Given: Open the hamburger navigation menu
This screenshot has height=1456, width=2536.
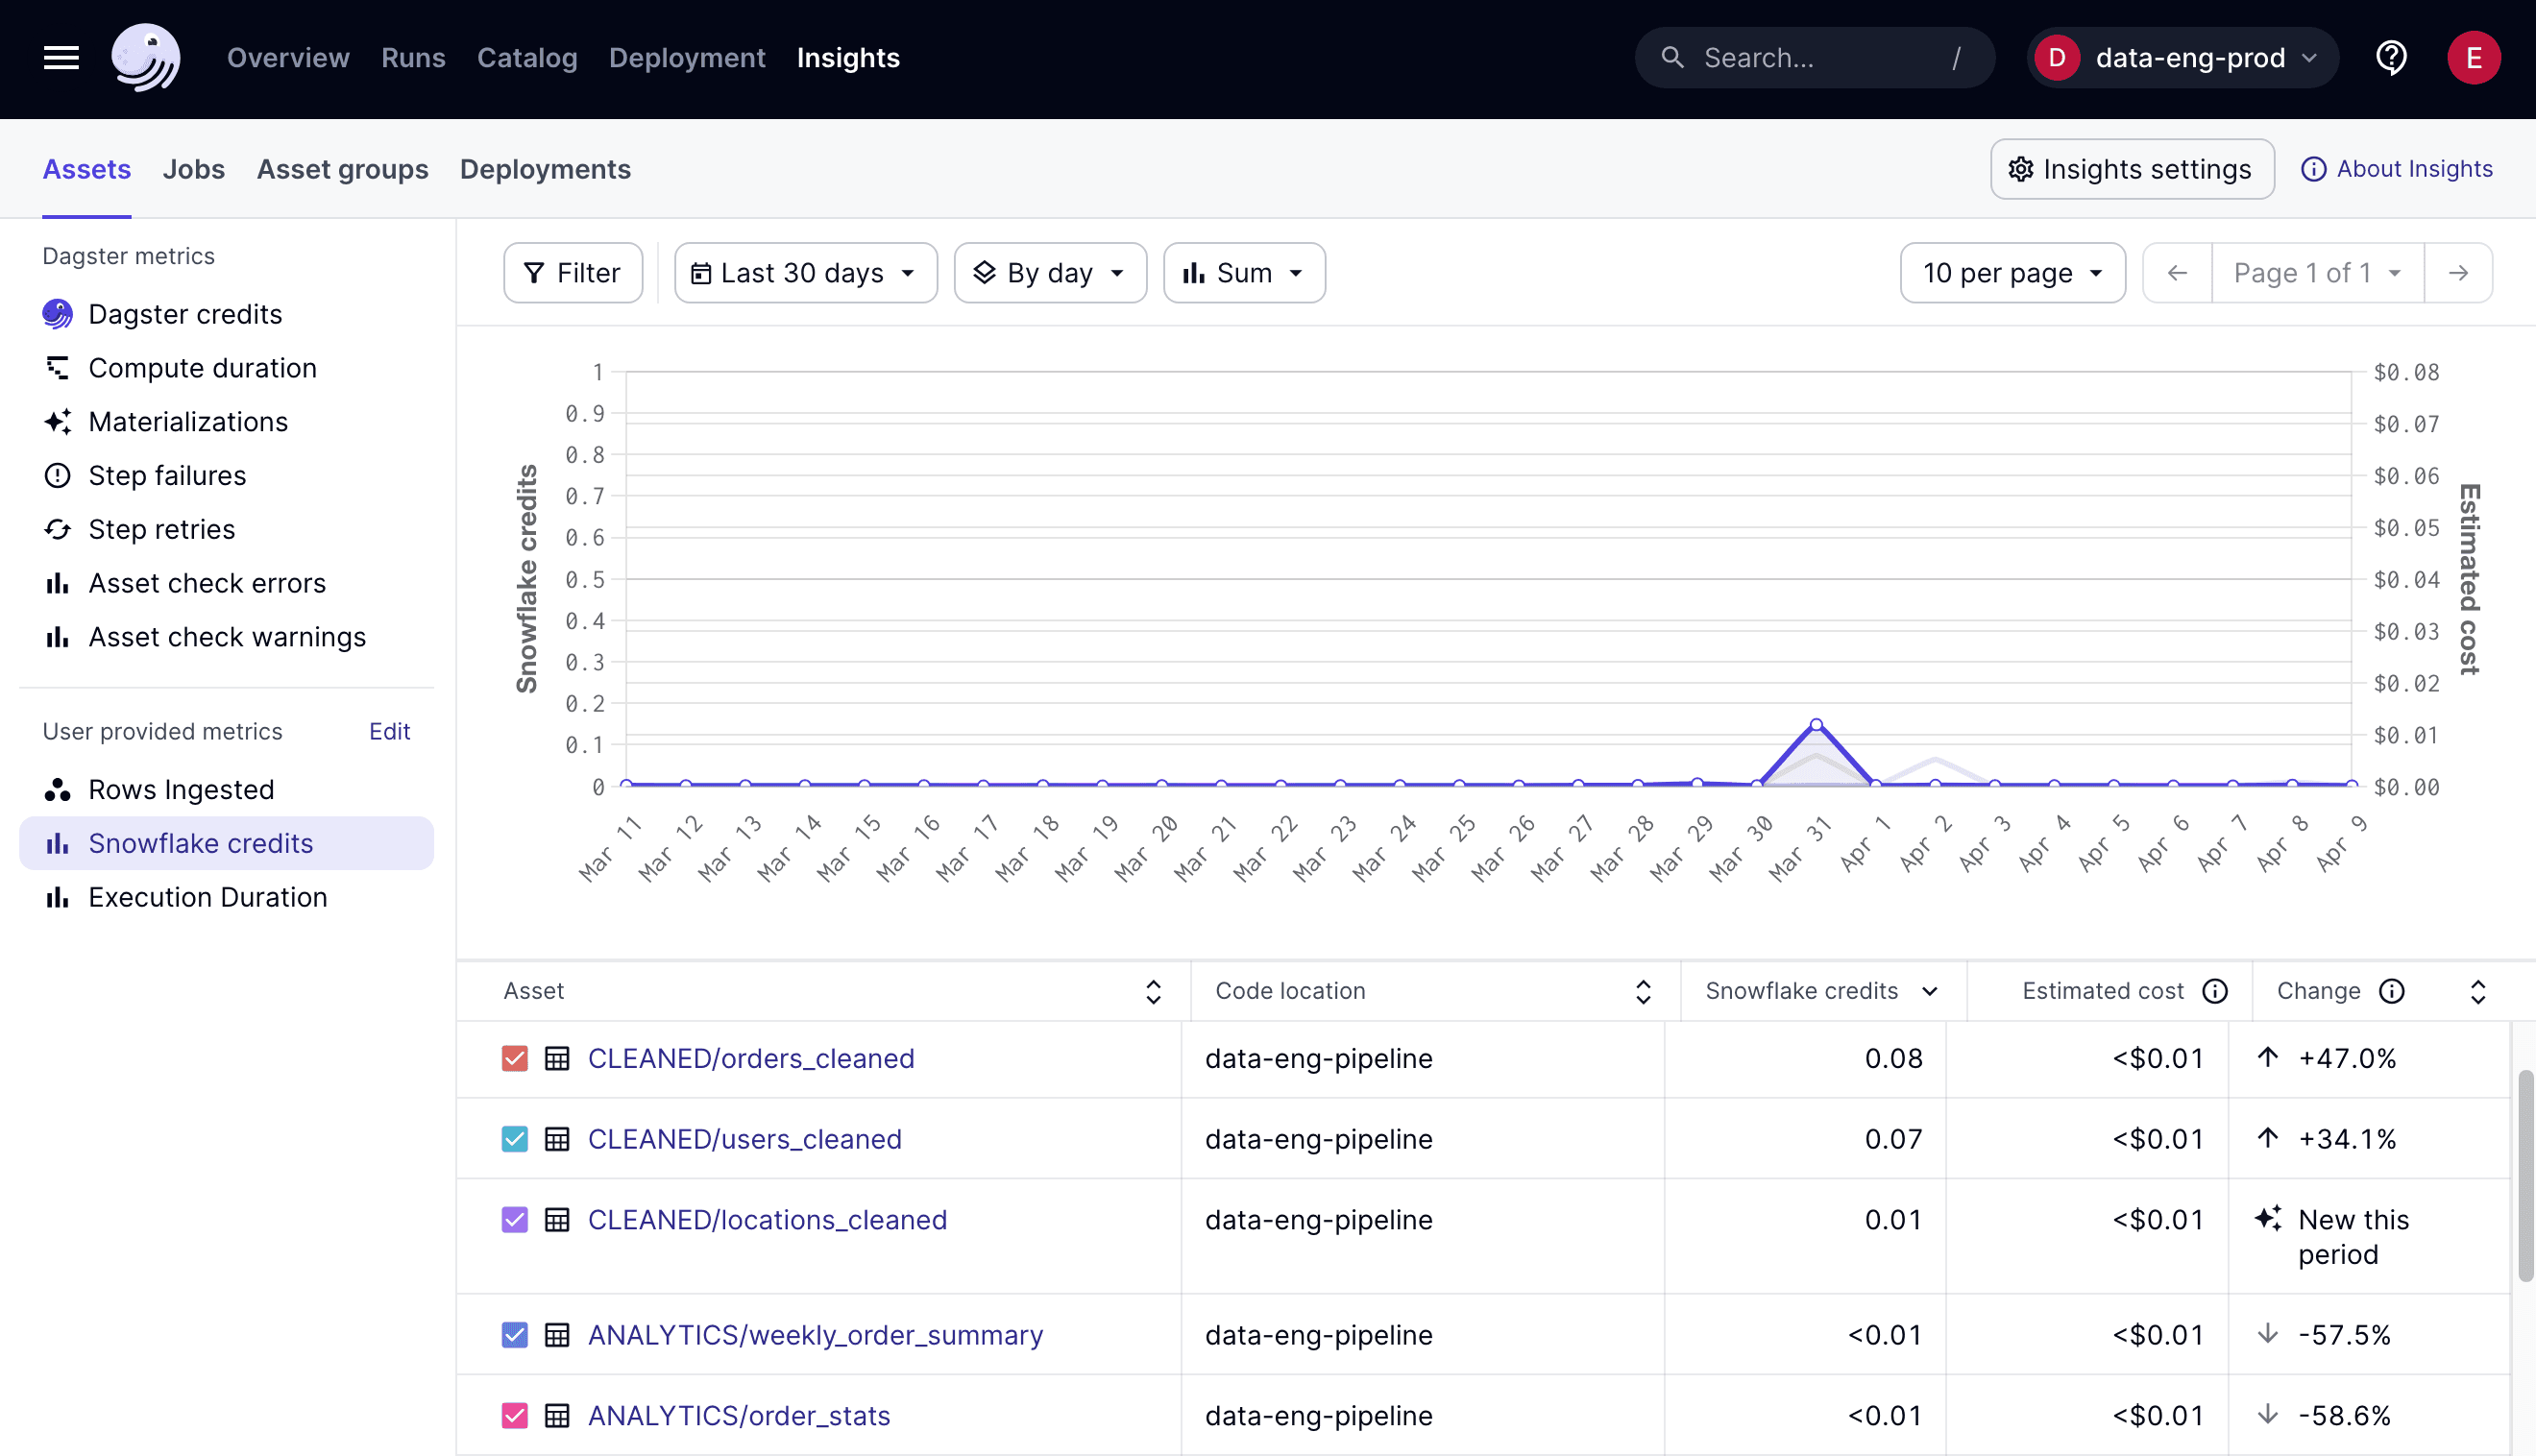Looking at the screenshot, I should (x=59, y=57).
